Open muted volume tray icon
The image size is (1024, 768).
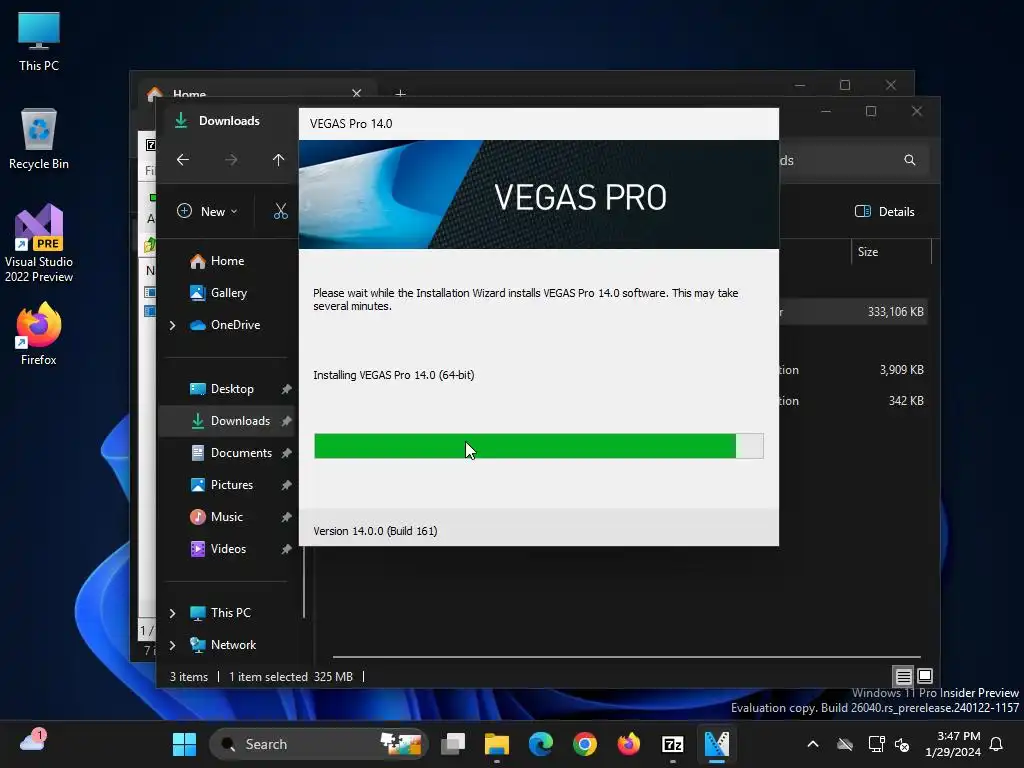coord(903,744)
